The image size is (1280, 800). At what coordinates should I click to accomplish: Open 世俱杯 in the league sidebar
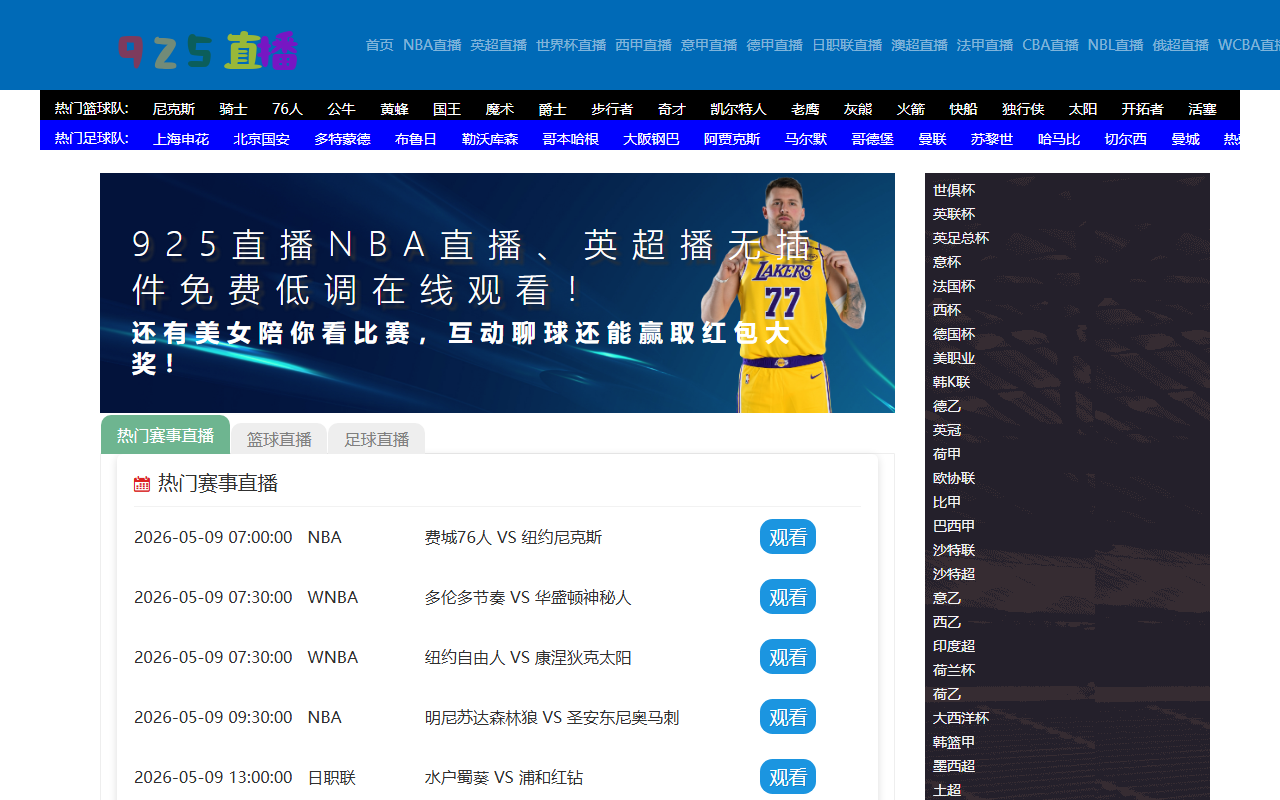pyautogui.click(x=954, y=190)
